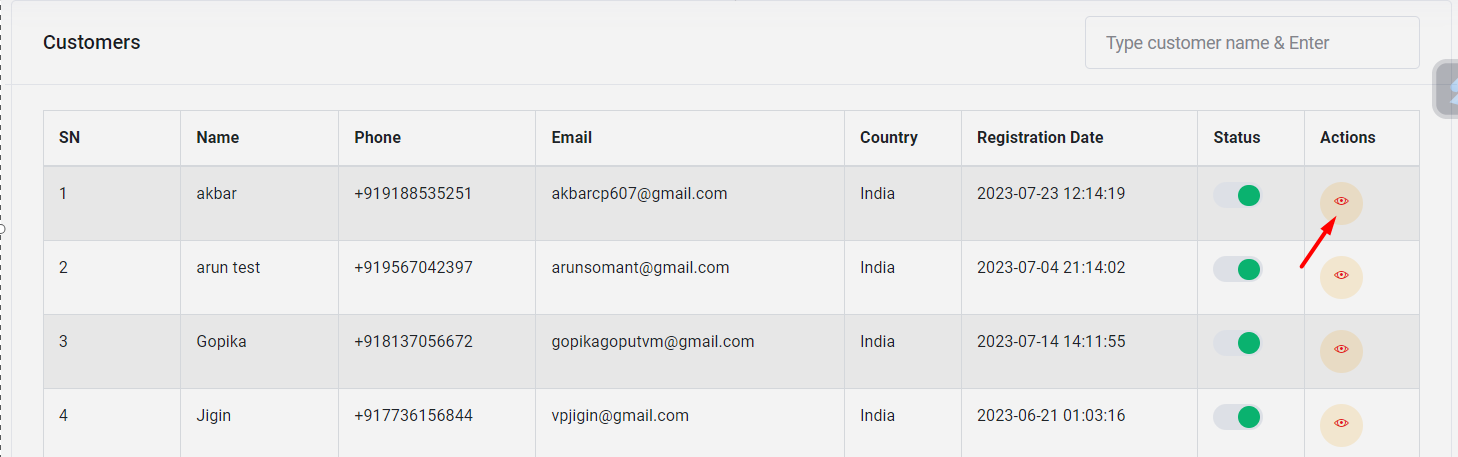Click phone number +918137056672
This screenshot has height=457, width=1458.
[x=413, y=342]
